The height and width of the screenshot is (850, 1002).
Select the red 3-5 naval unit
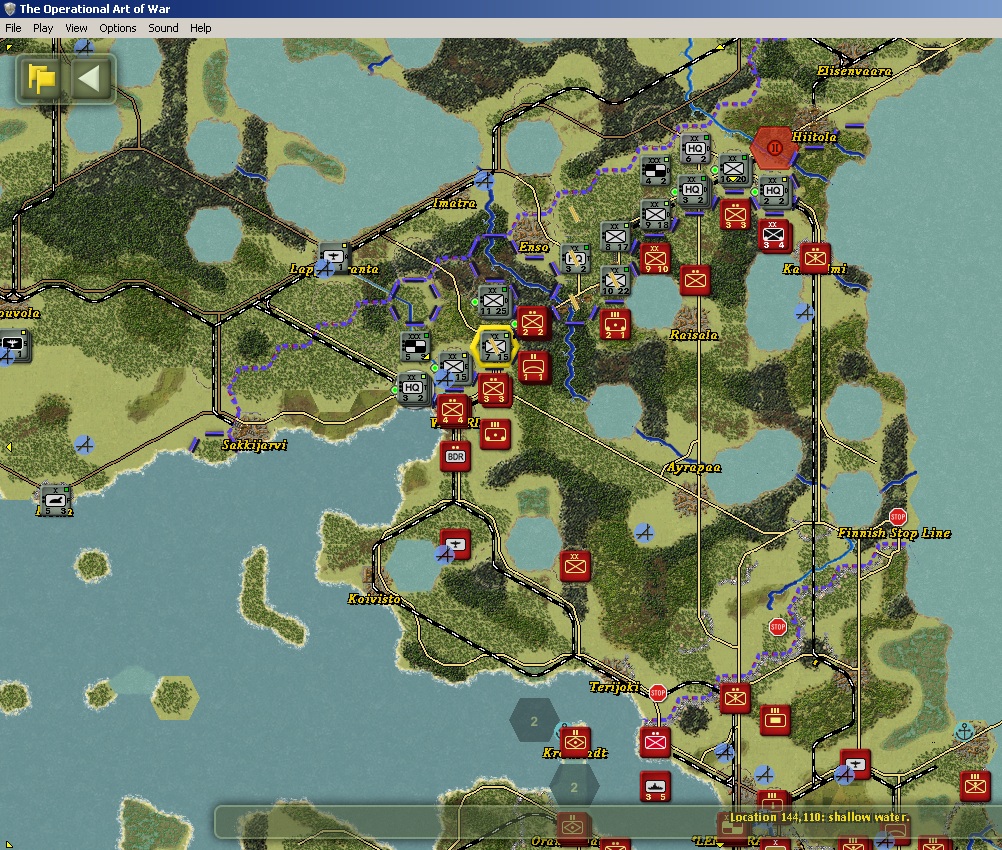click(655, 786)
